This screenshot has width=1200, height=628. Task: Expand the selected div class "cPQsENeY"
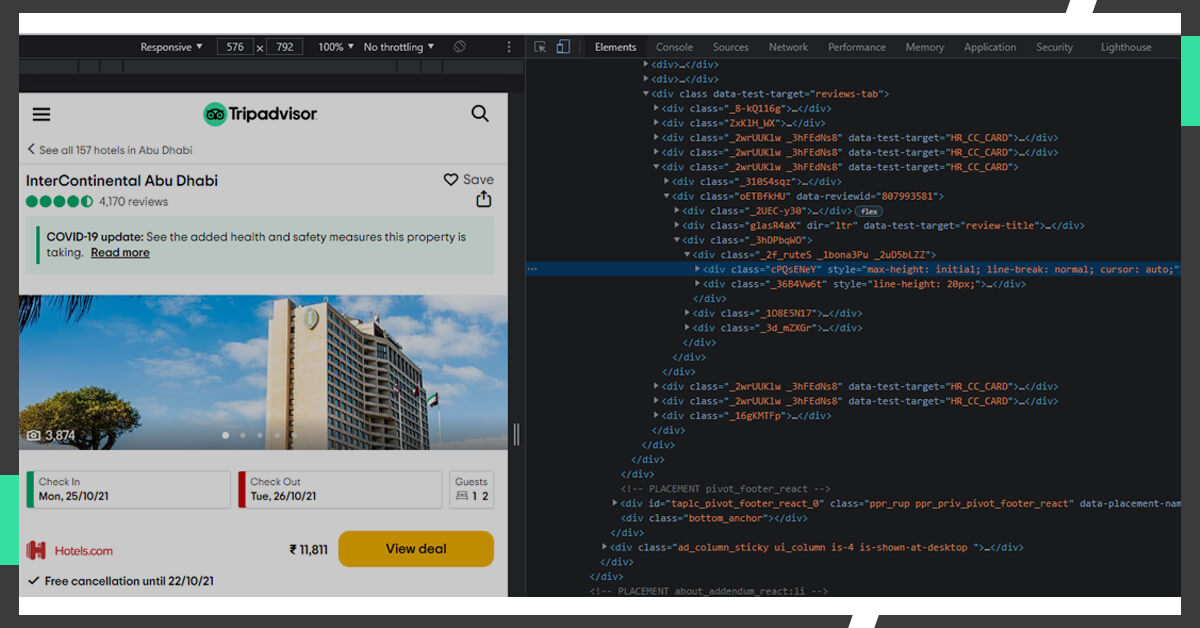[698, 269]
